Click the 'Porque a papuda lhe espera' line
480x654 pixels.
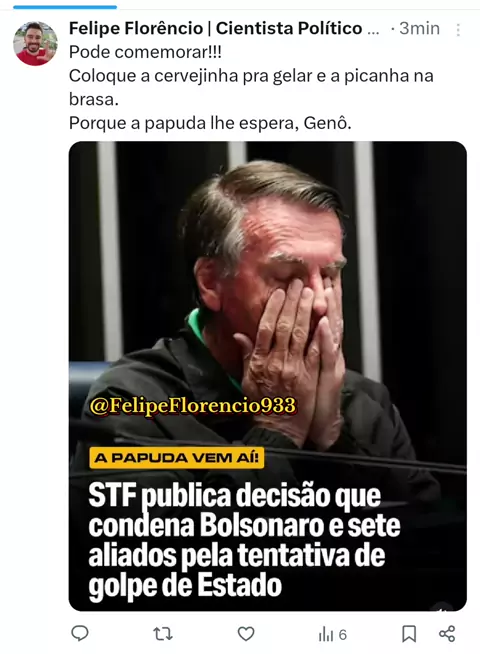pyautogui.click(x=210, y=123)
